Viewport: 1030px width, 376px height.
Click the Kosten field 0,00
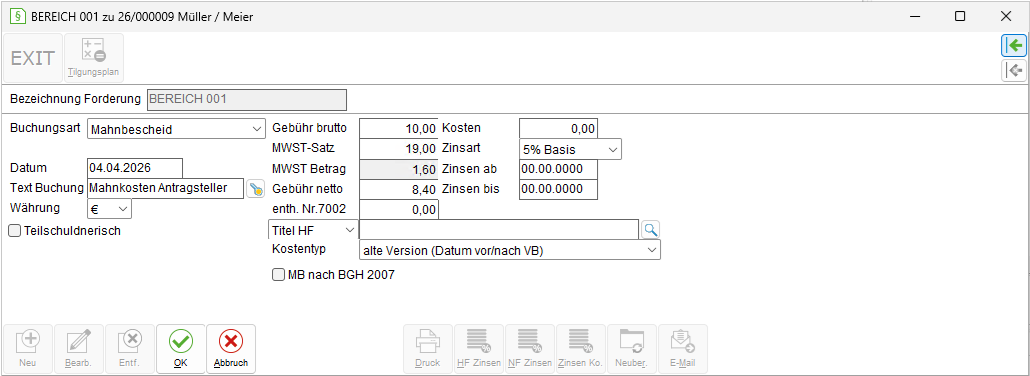pos(558,129)
